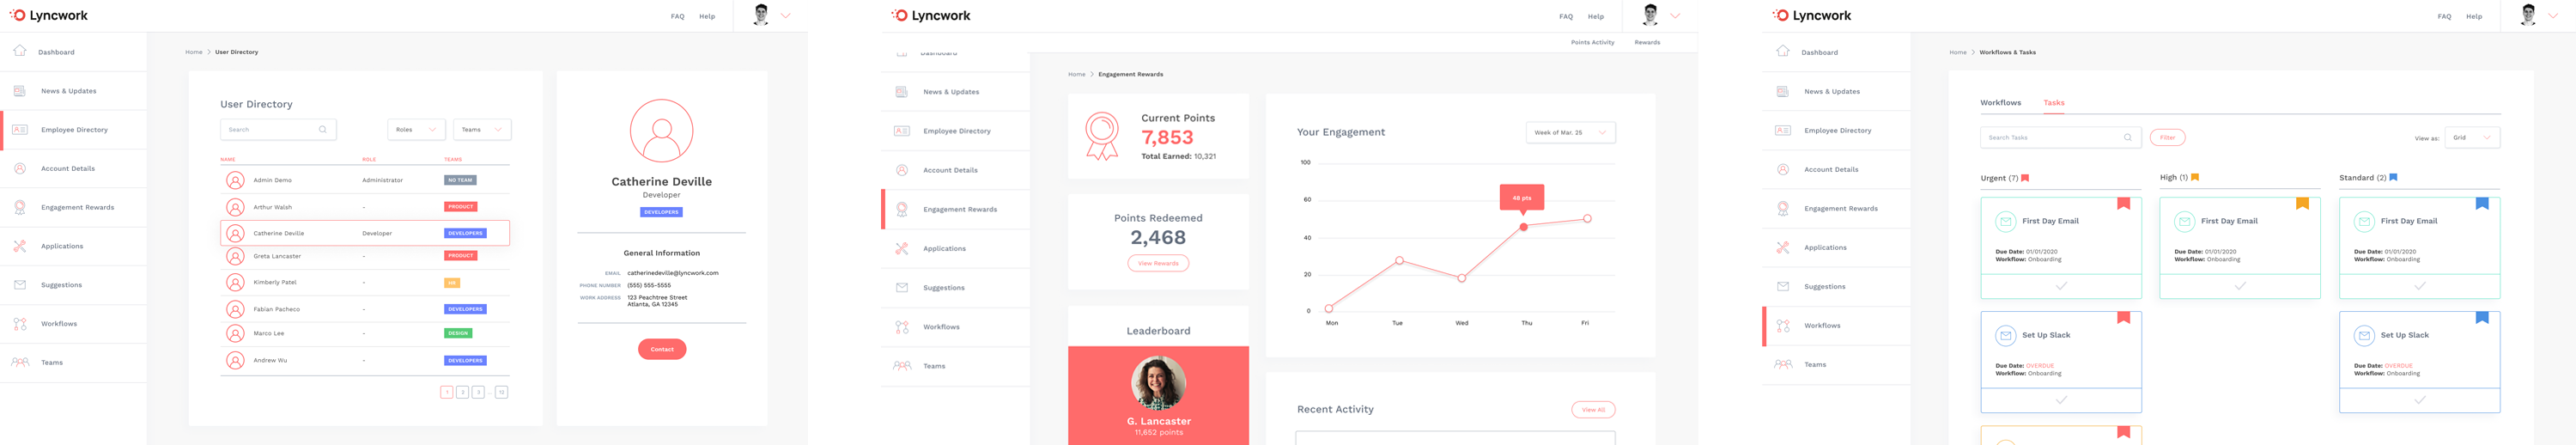
Task: Switch to the Workflows tab beside Tasks
Action: (x=2000, y=103)
